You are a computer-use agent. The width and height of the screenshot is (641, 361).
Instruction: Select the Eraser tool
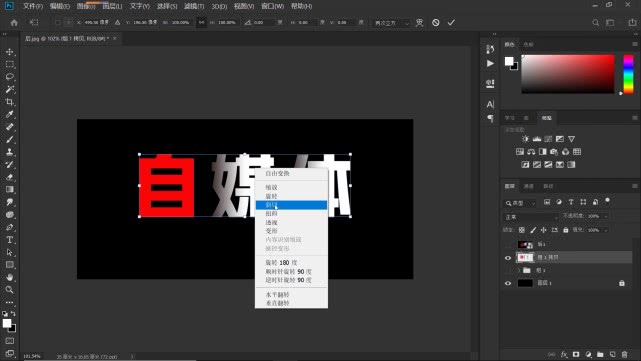[10, 177]
